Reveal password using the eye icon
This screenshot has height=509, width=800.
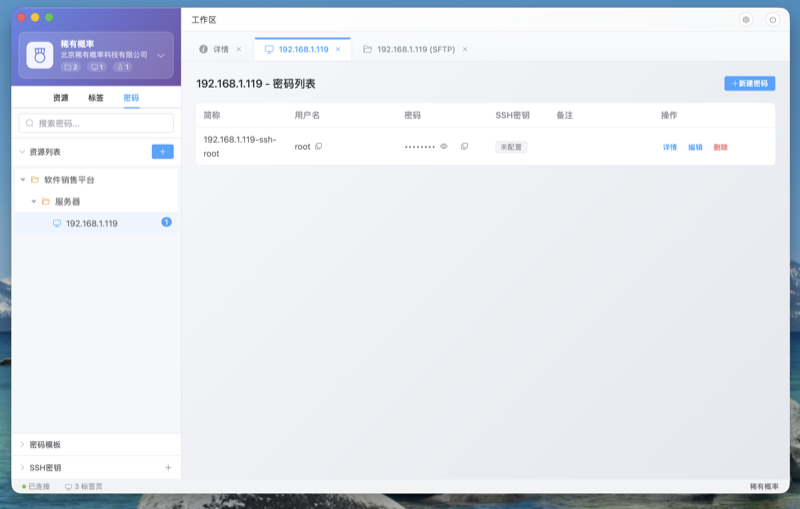444,147
